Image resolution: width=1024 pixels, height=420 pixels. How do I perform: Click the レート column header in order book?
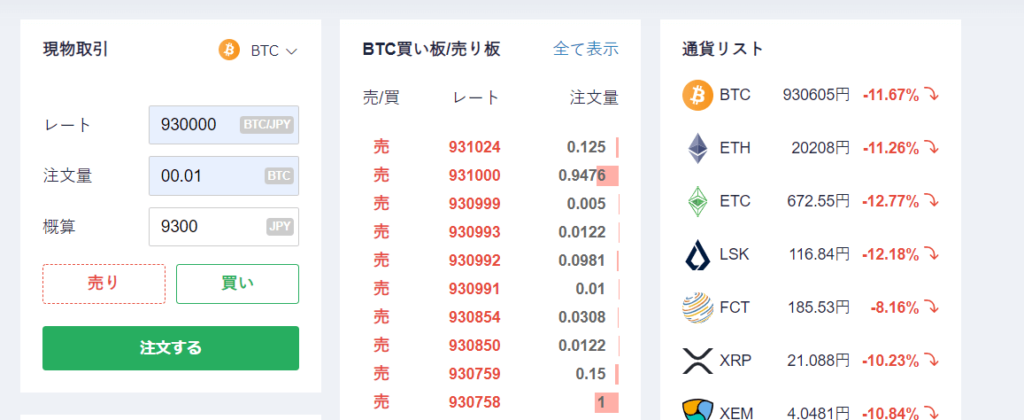[x=476, y=98]
